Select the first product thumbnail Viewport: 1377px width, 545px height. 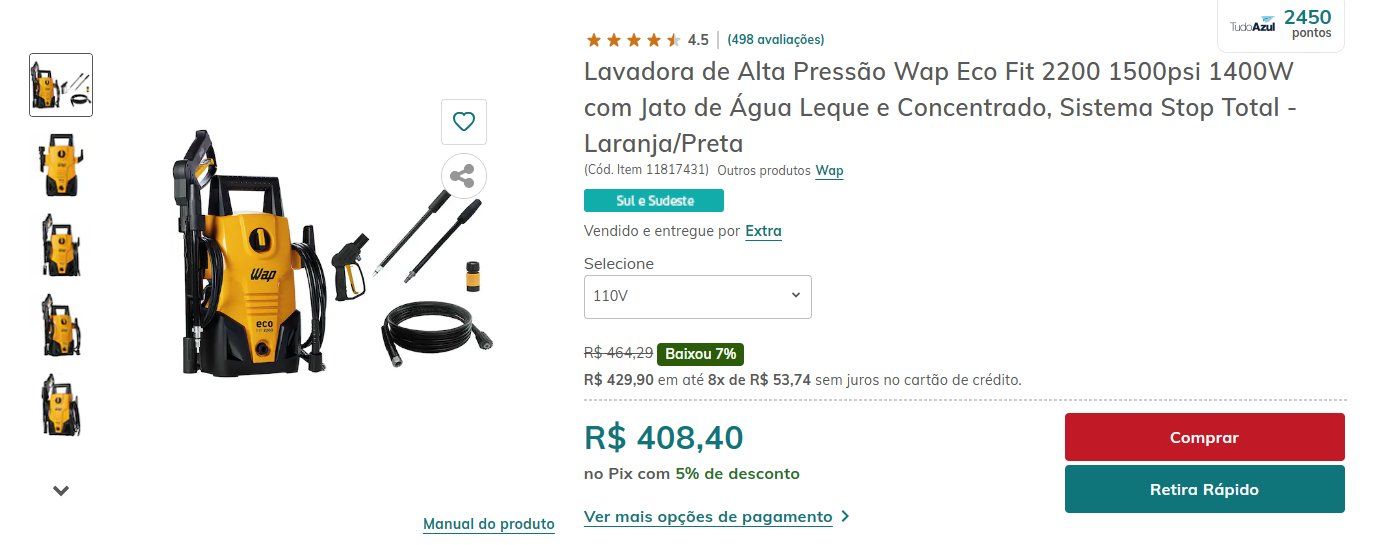[61, 85]
